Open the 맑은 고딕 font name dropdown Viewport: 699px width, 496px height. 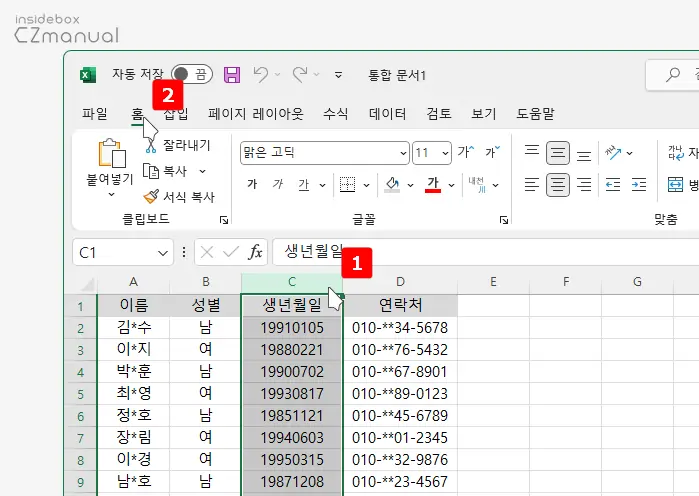[x=403, y=153]
